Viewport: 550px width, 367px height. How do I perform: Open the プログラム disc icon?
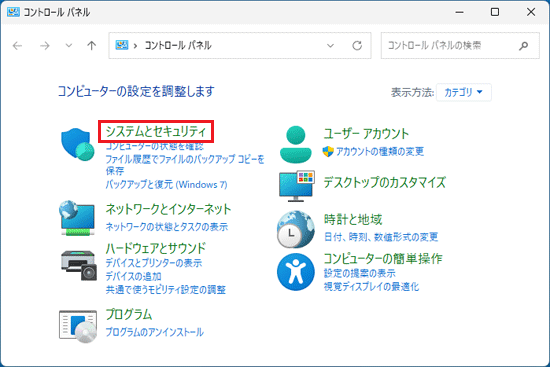pyautogui.click(x=78, y=326)
